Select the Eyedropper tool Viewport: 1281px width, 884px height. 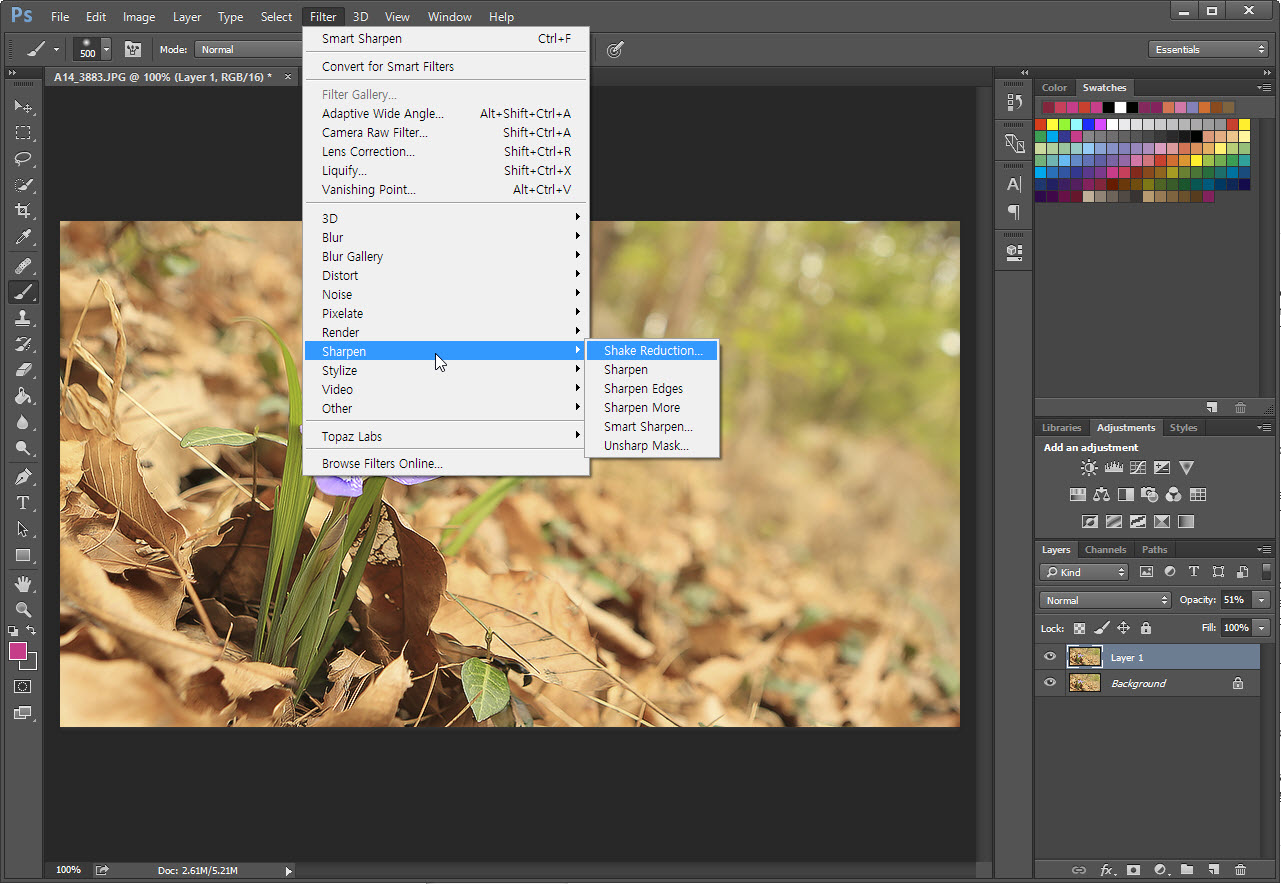tap(23, 237)
